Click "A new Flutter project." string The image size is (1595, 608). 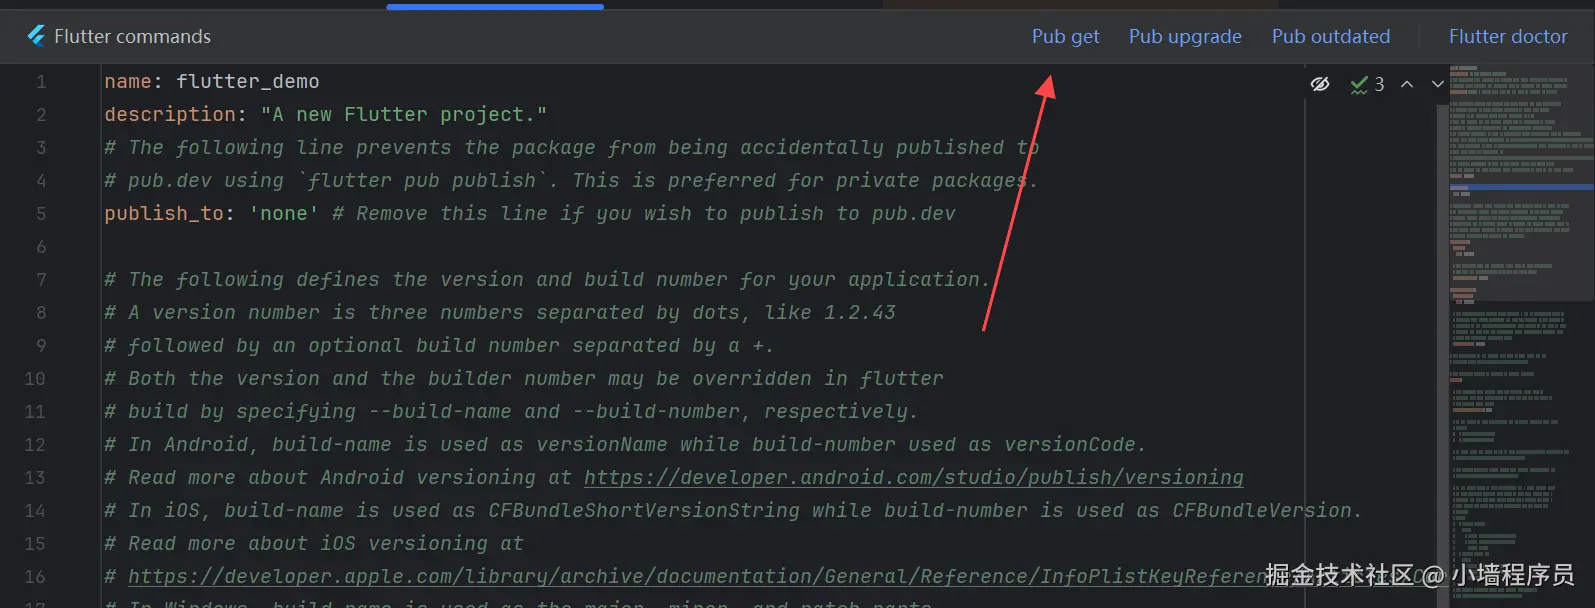404,114
